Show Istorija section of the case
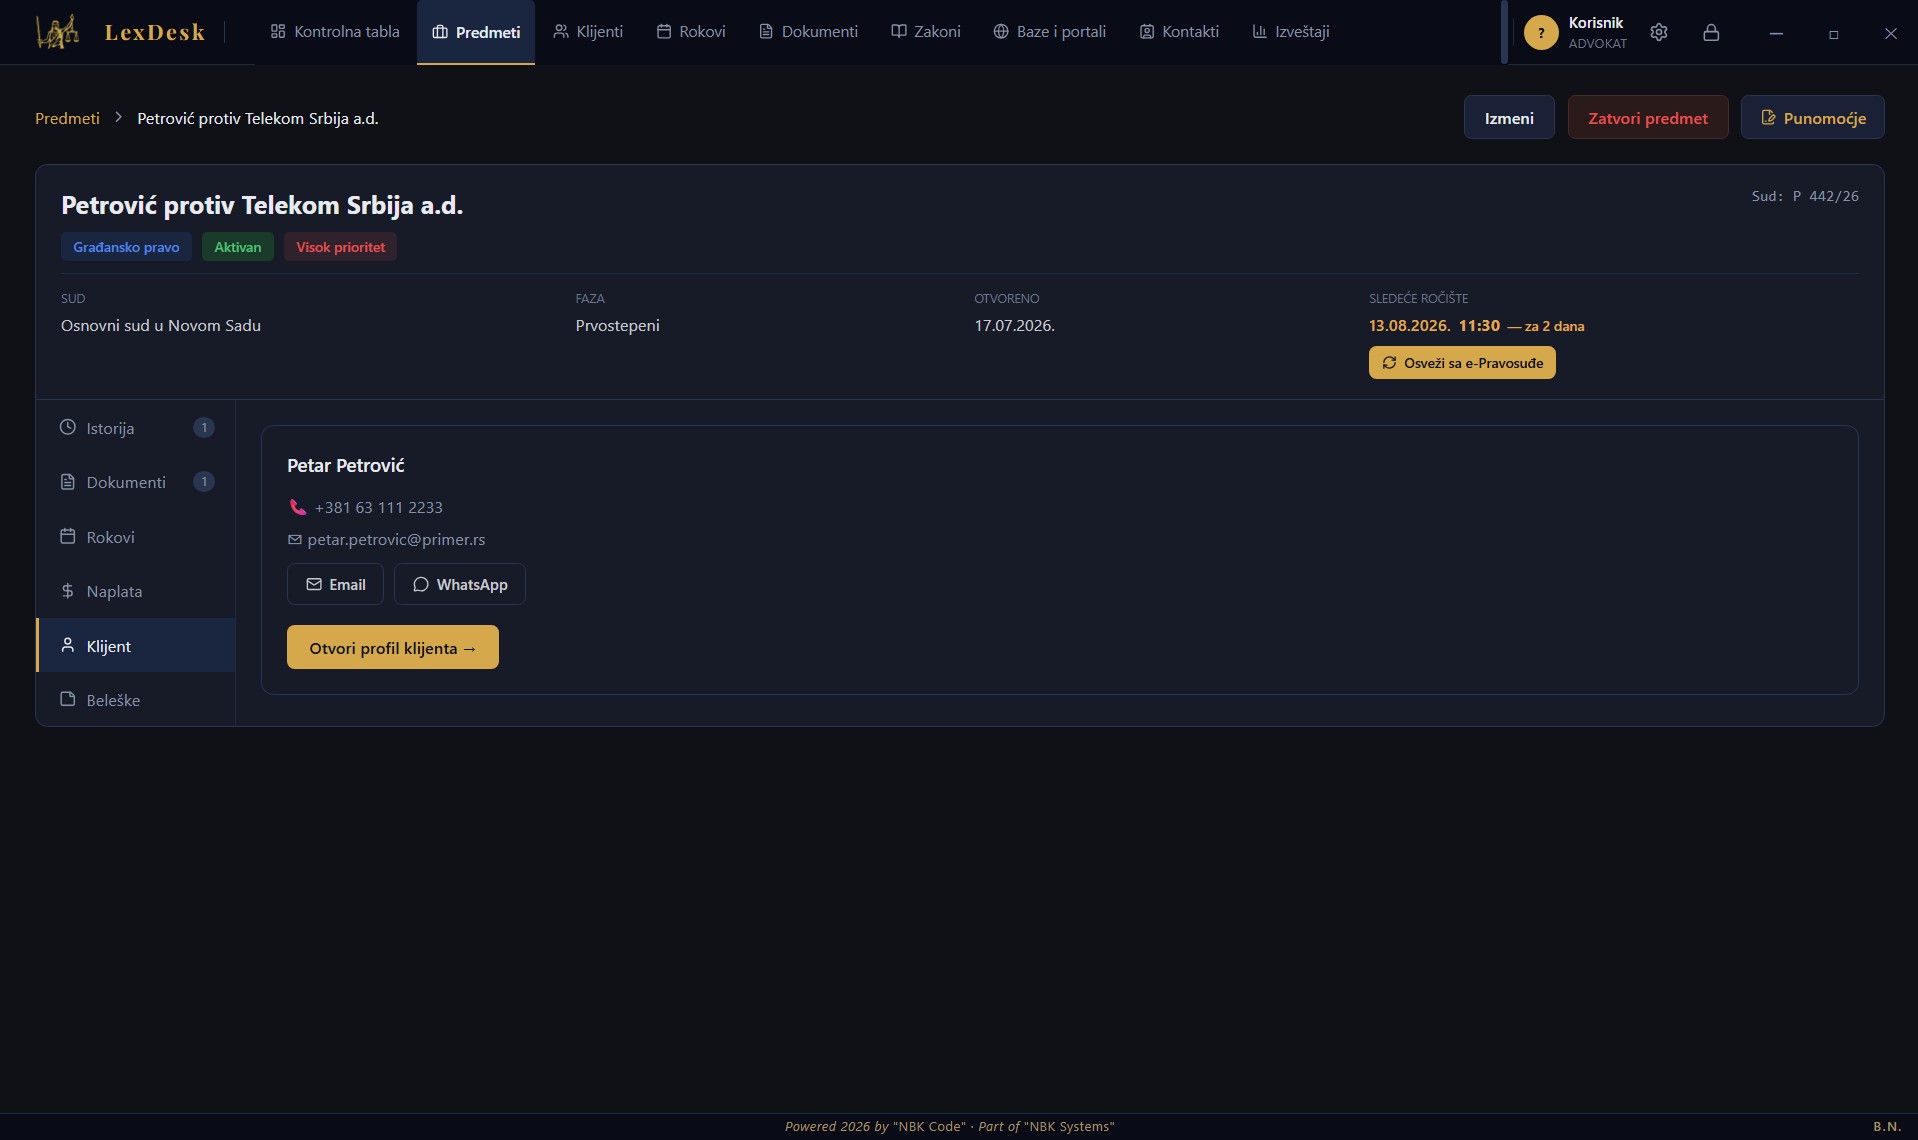Image resolution: width=1918 pixels, height=1140 pixels. click(x=136, y=428)
